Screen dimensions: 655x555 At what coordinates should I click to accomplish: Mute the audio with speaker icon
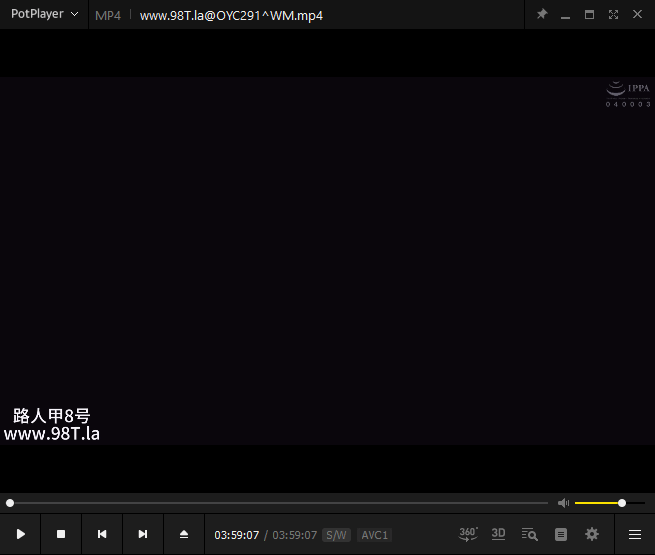(563, 503)
